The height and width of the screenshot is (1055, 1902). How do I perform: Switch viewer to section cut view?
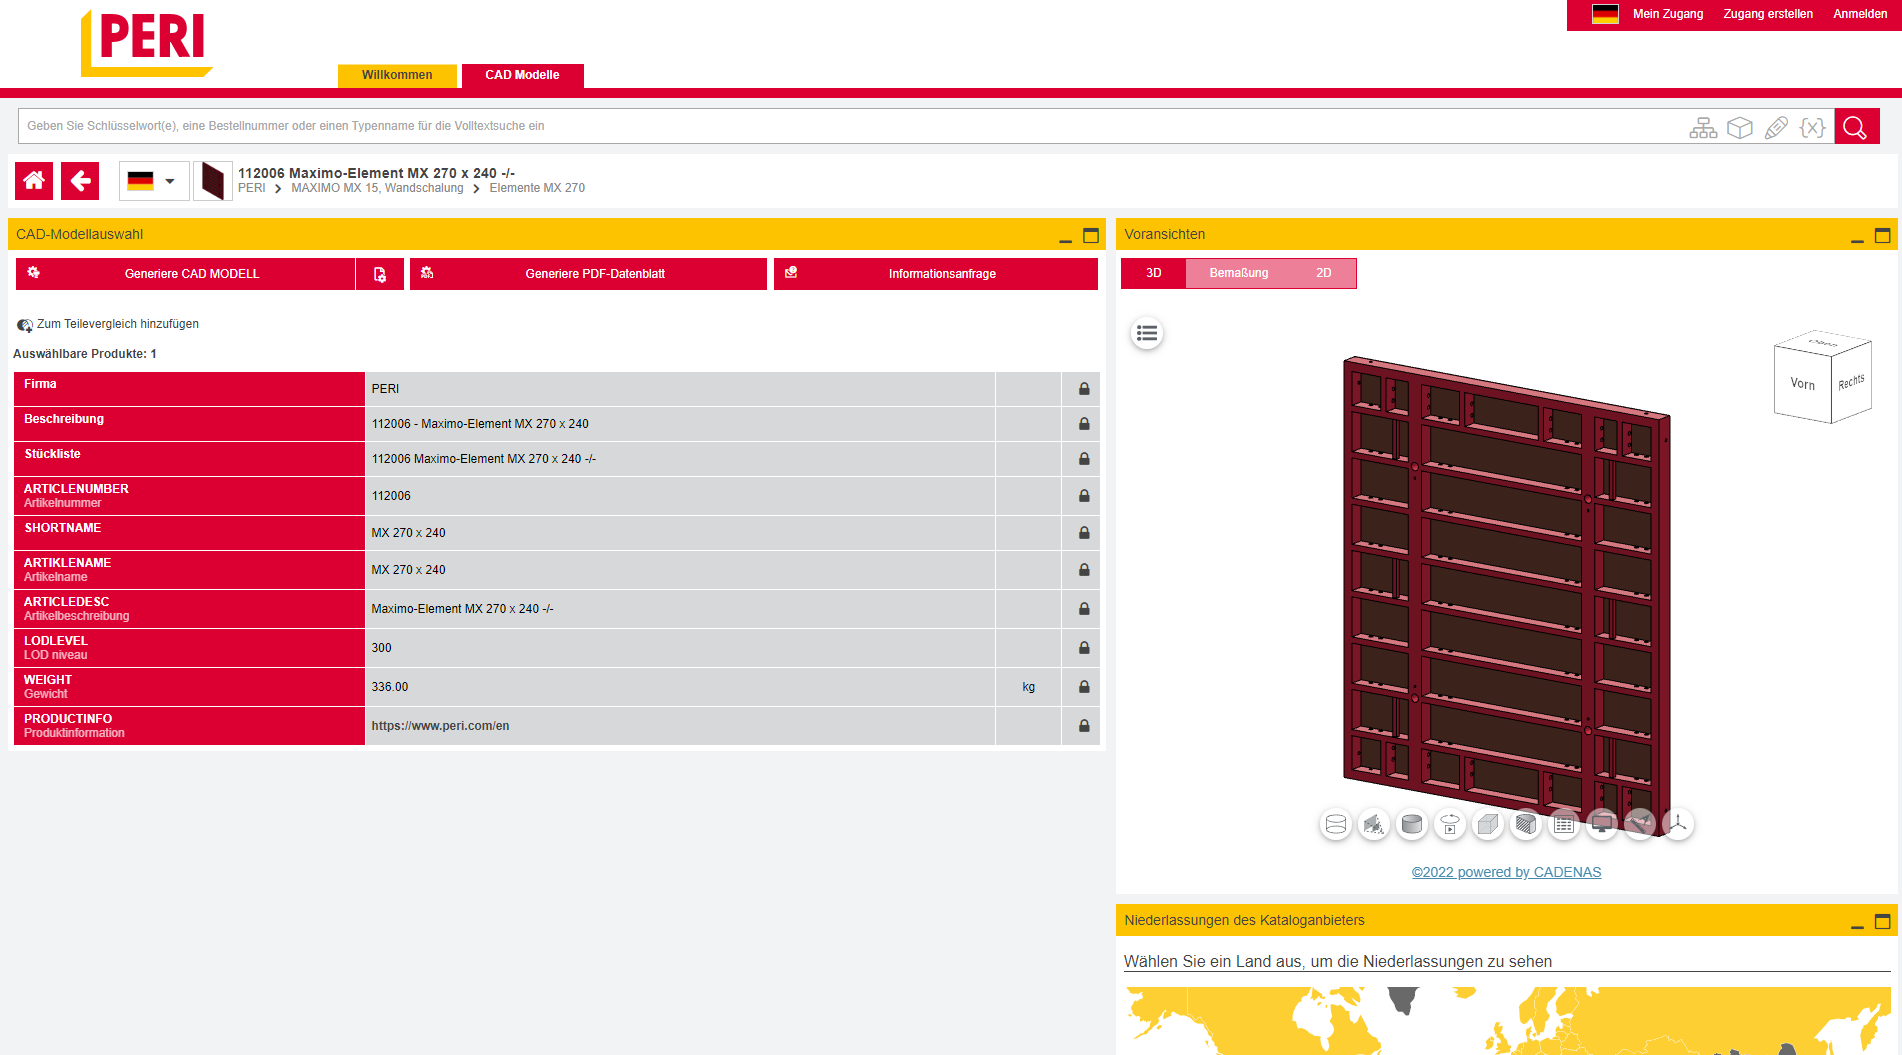tap(1525, 824)
